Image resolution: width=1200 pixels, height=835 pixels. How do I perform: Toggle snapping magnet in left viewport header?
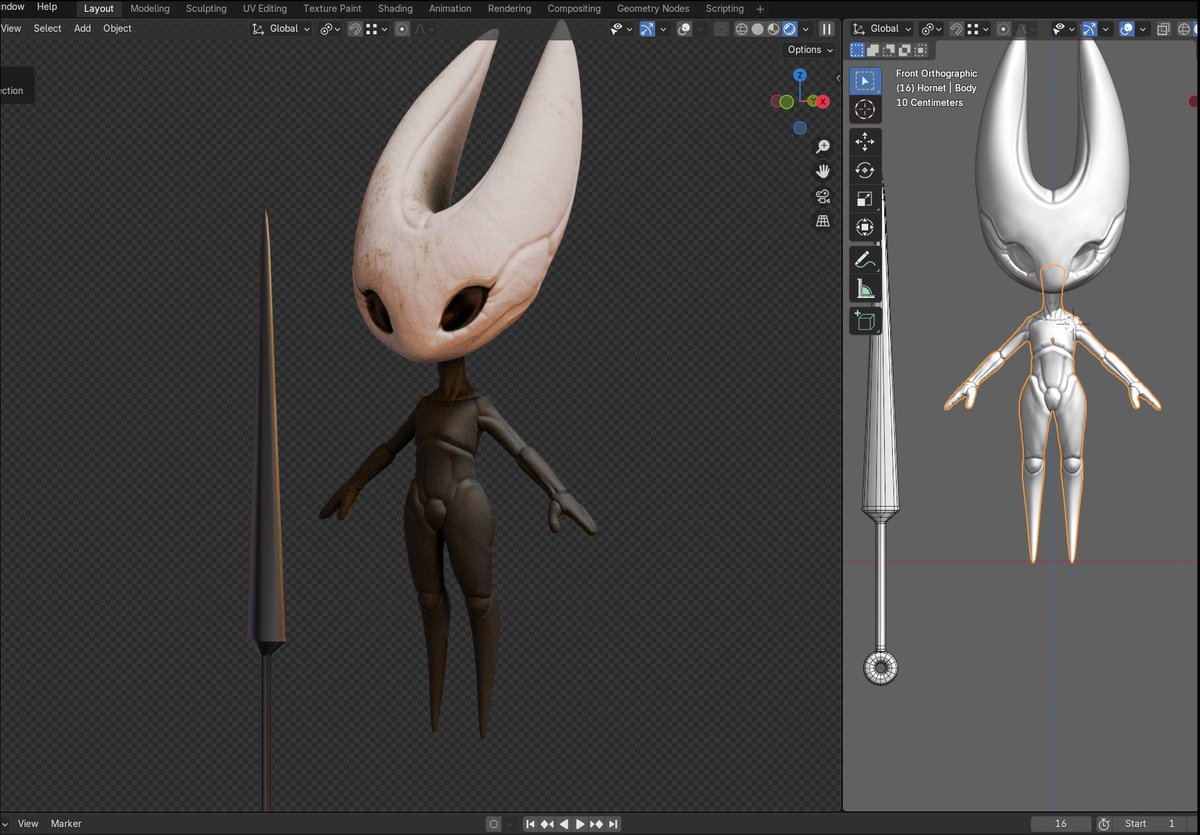(x=354, y=29)
